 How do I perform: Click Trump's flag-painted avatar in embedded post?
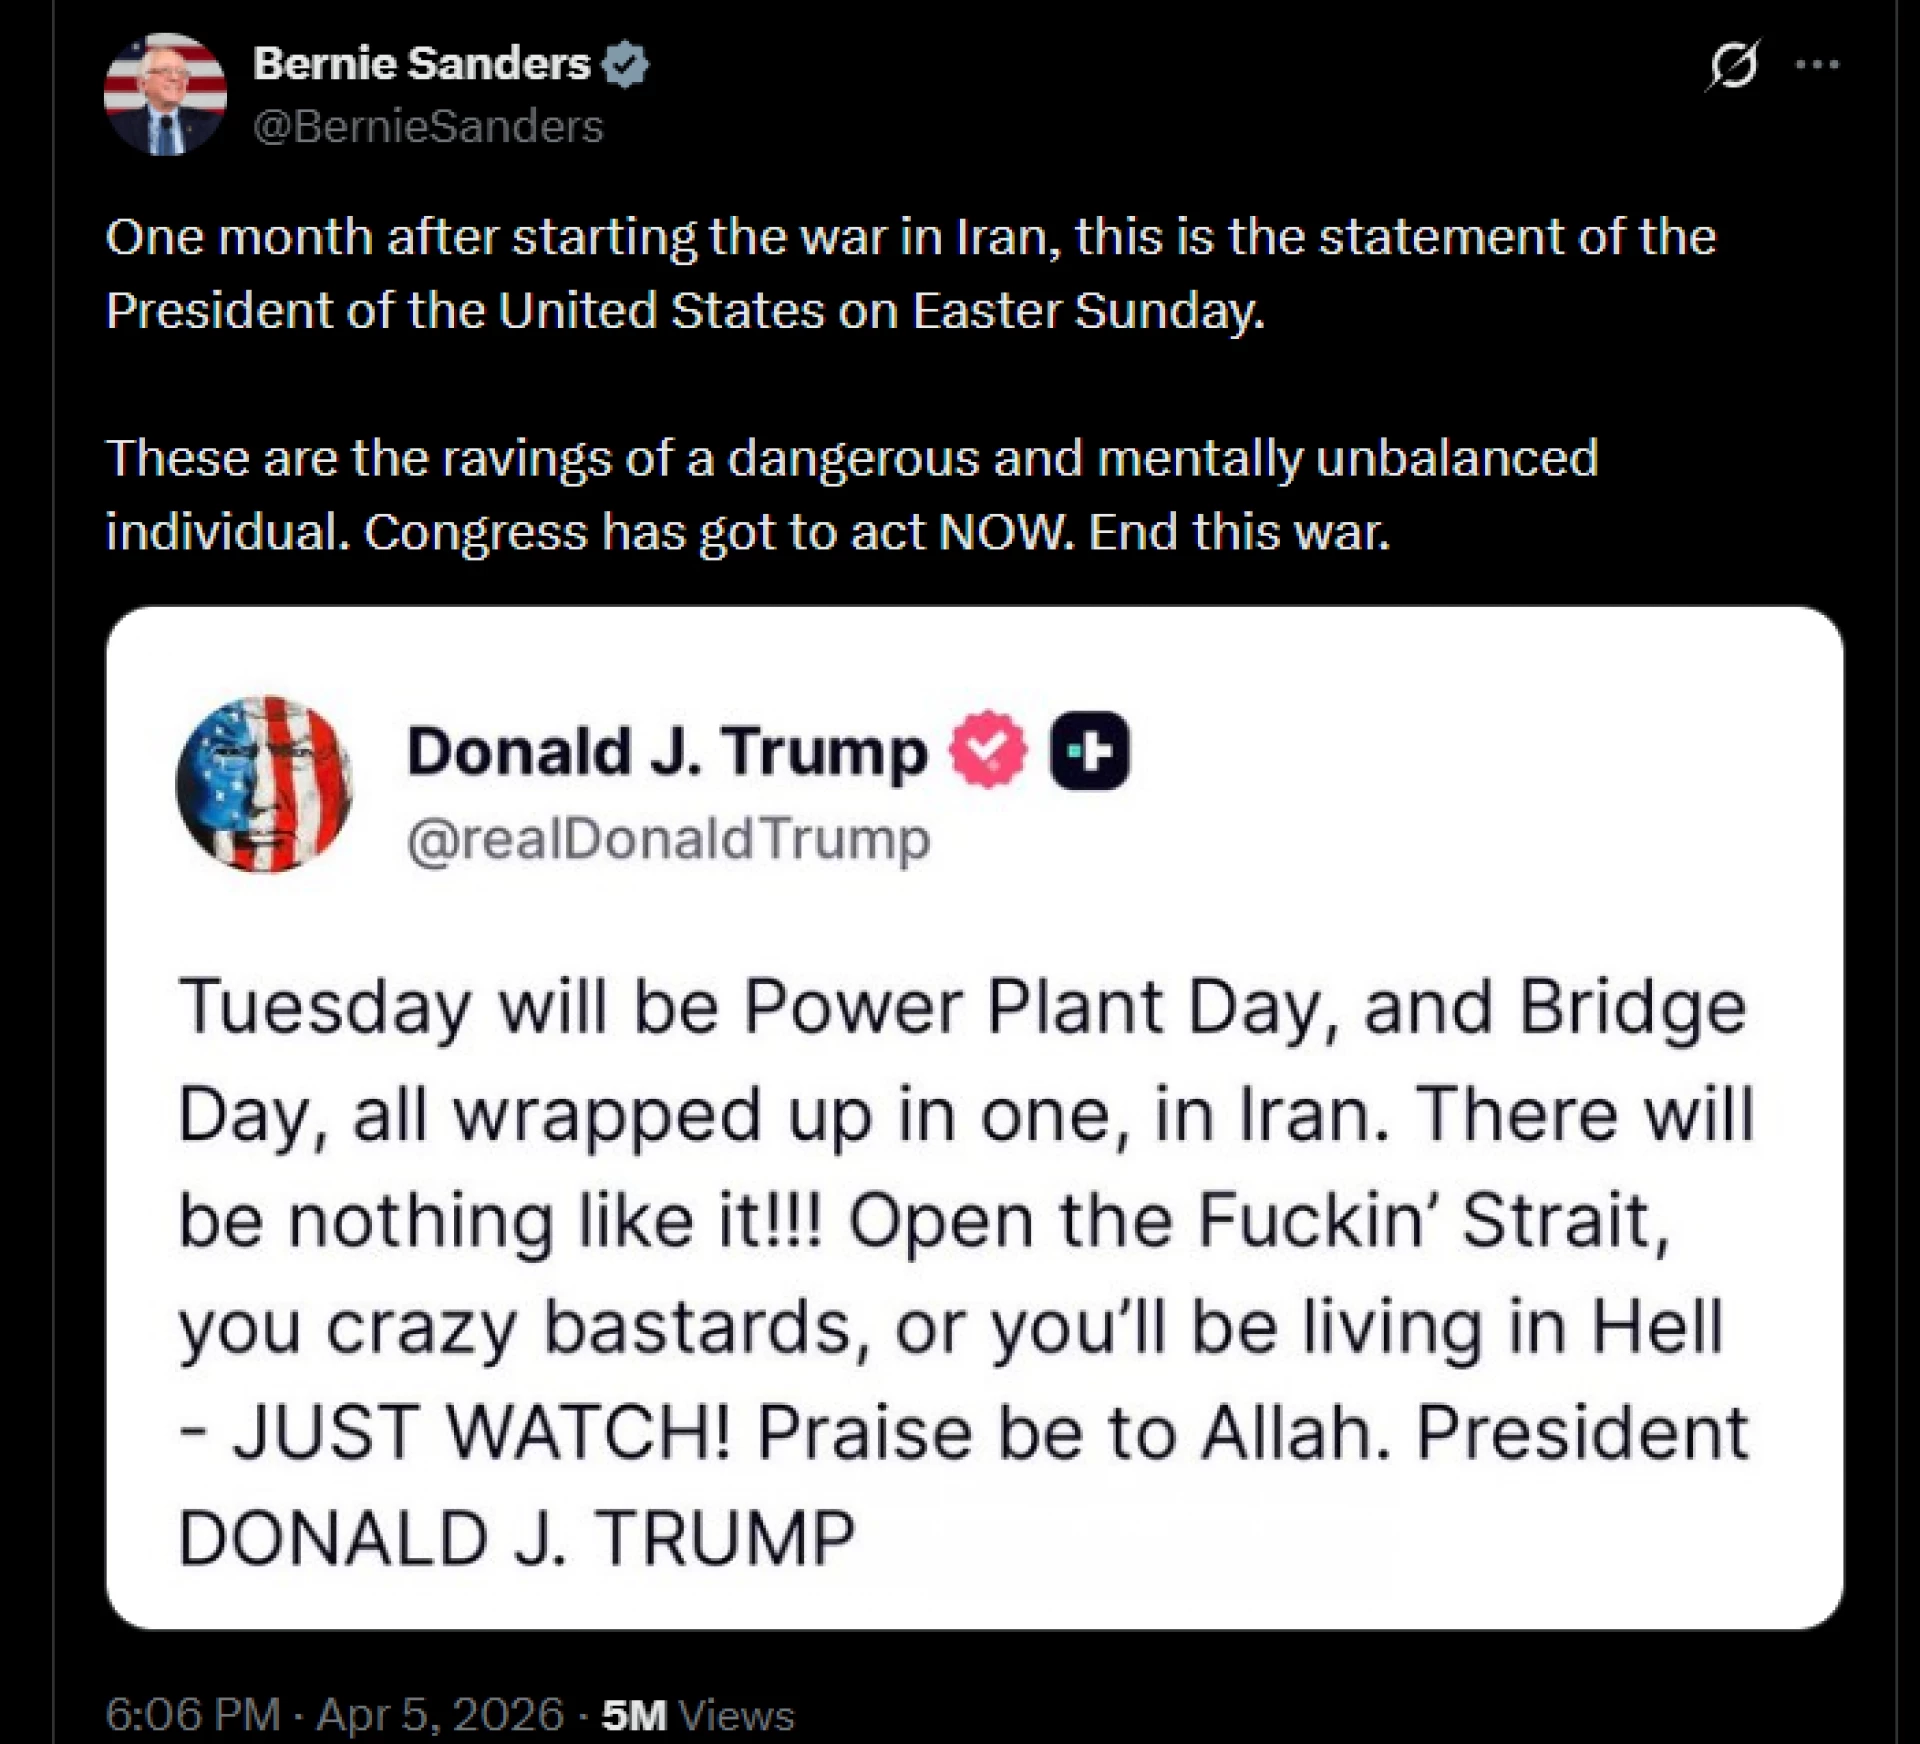(264, 784)
